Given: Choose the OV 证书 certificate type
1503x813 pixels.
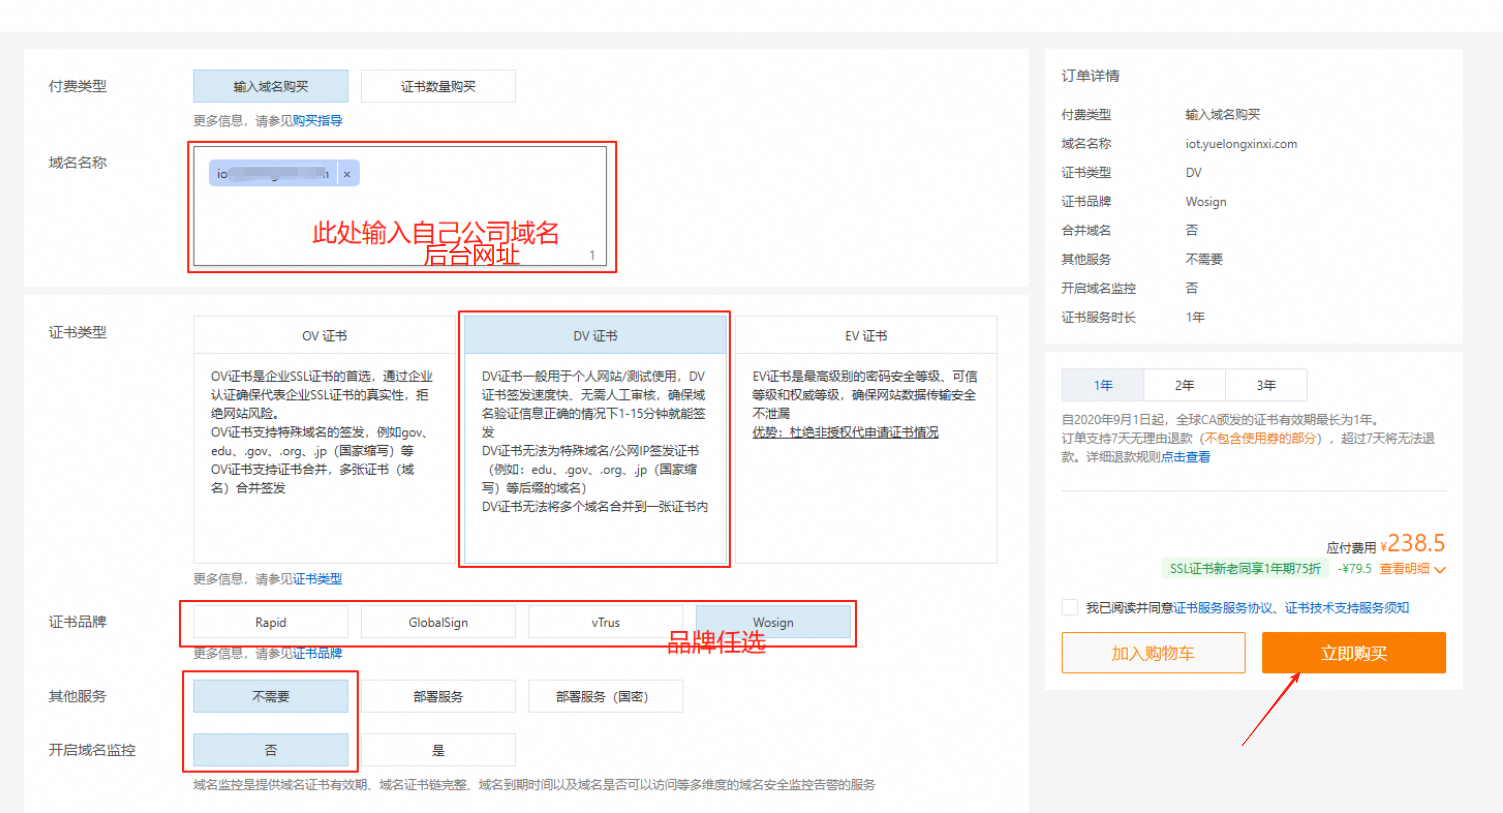Looking at the screenshot, I should pos(324,336).
